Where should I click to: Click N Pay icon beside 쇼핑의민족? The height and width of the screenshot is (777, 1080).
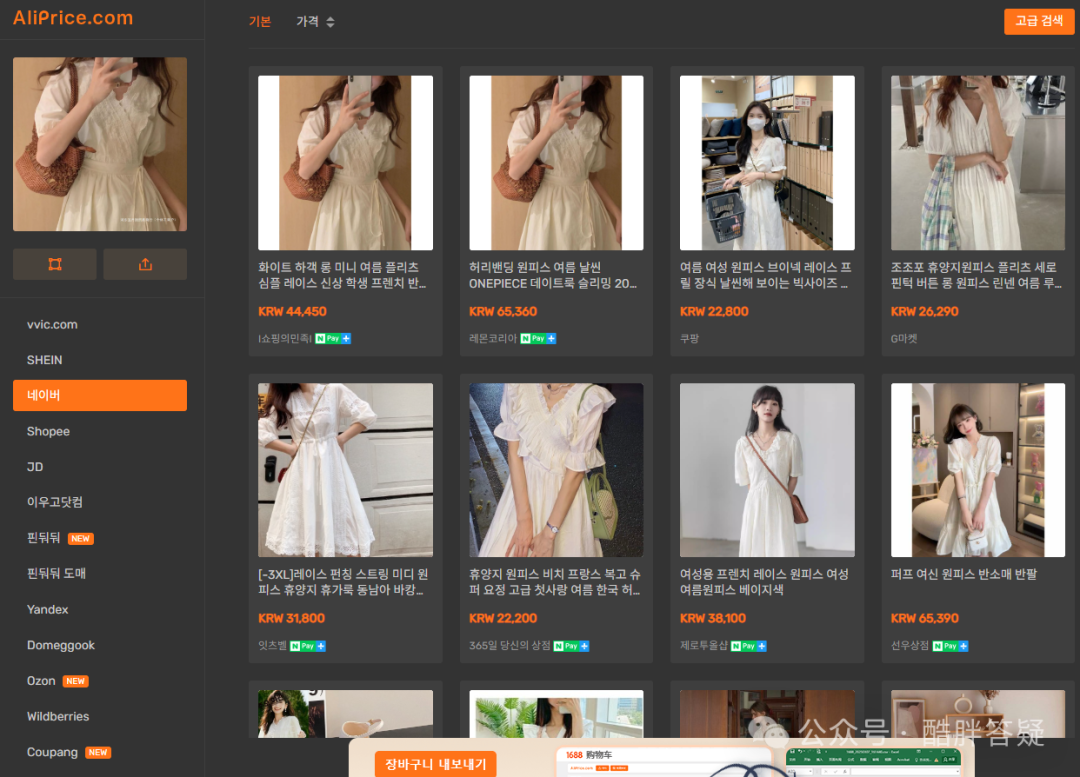(x=333, y=338)
